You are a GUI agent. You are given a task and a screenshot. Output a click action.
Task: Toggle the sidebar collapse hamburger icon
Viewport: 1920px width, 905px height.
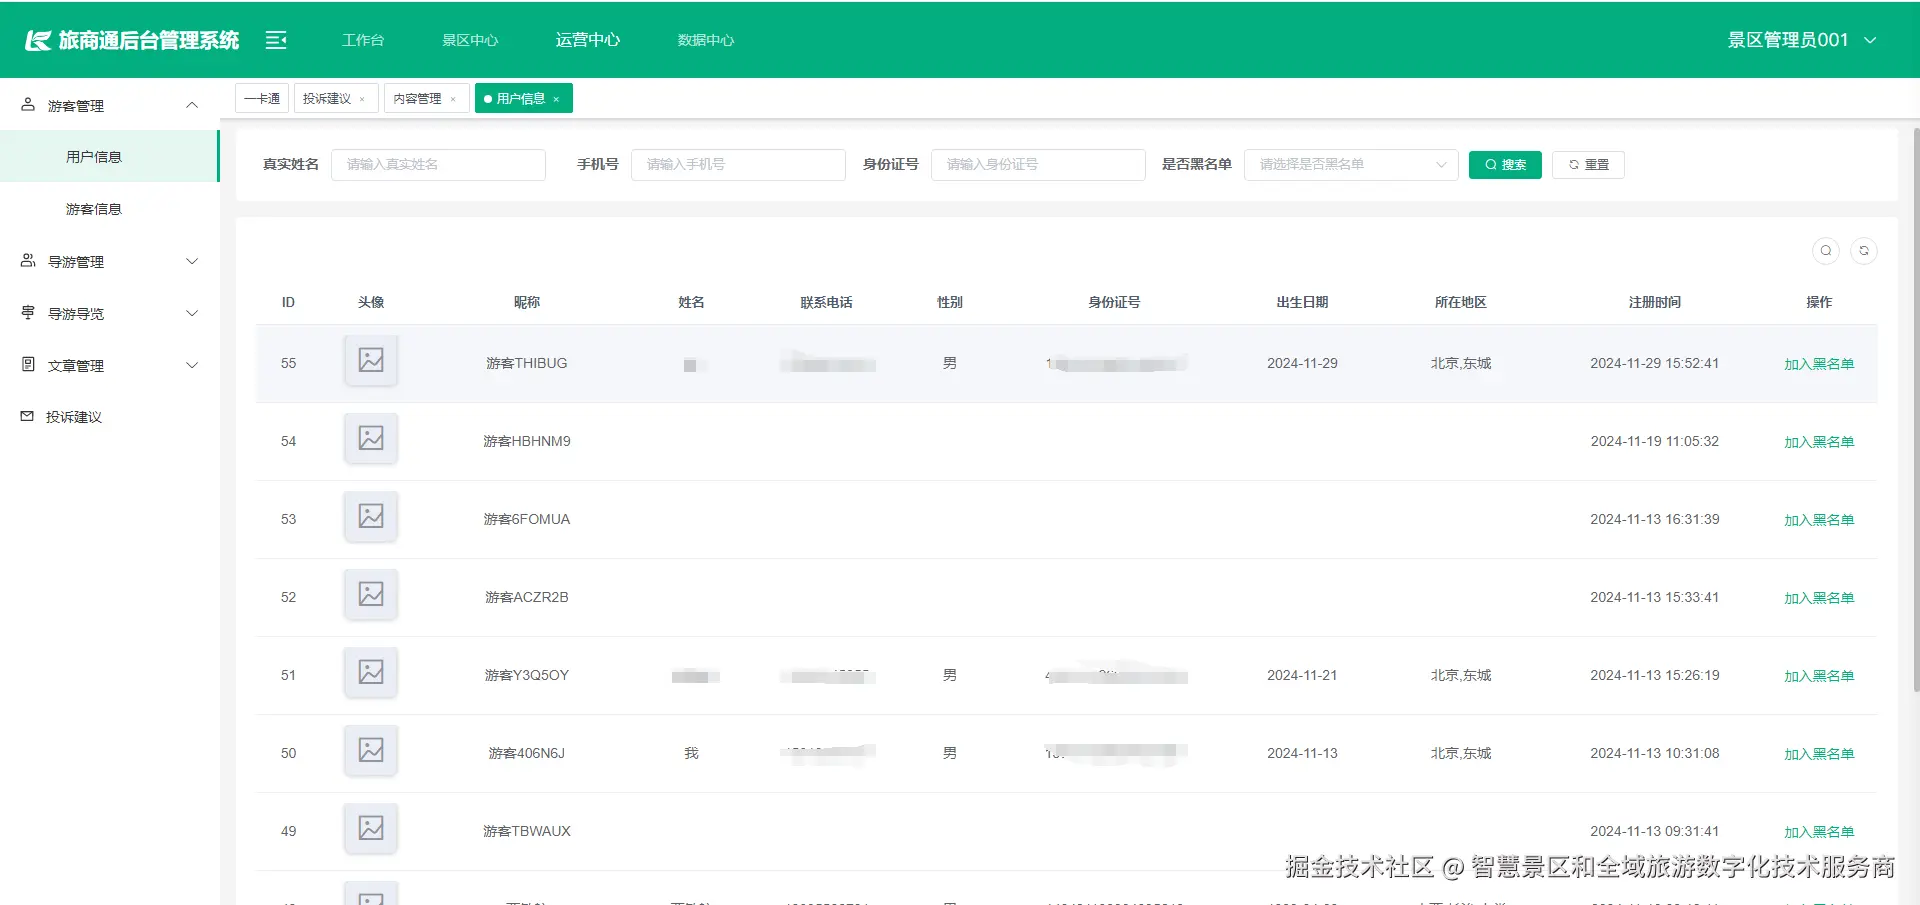coord(276,39)
